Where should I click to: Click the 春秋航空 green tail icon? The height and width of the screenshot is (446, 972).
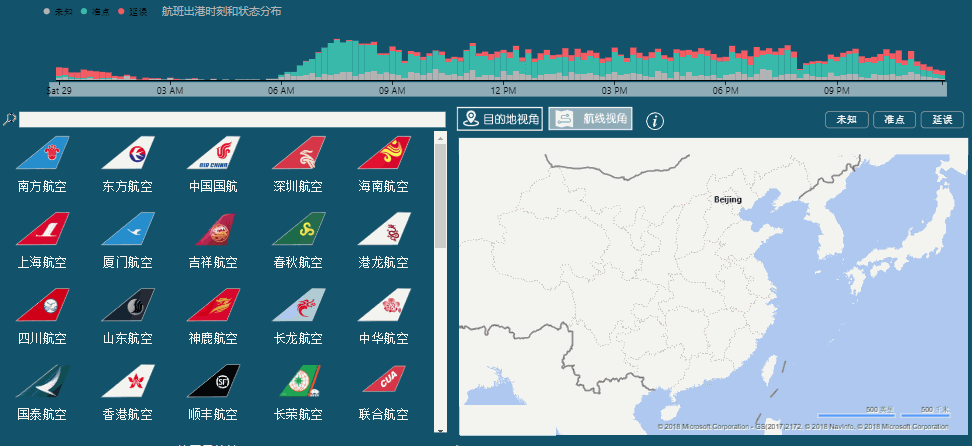298,229
